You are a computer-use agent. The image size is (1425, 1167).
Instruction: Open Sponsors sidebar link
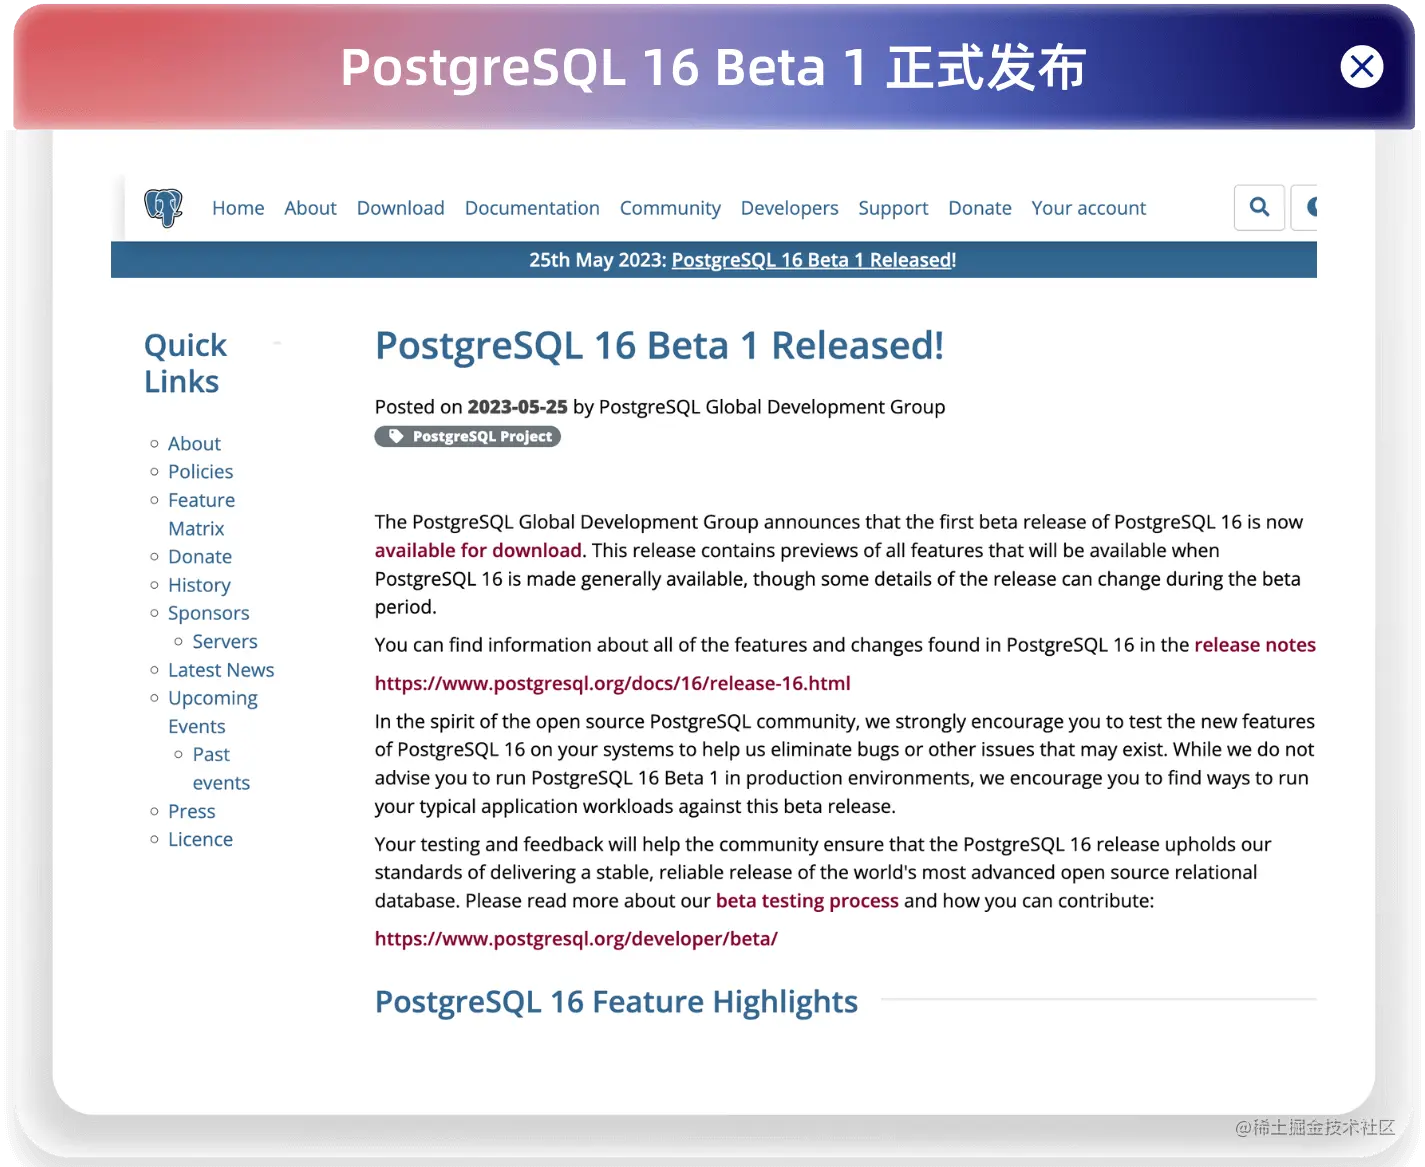point(208,613)
